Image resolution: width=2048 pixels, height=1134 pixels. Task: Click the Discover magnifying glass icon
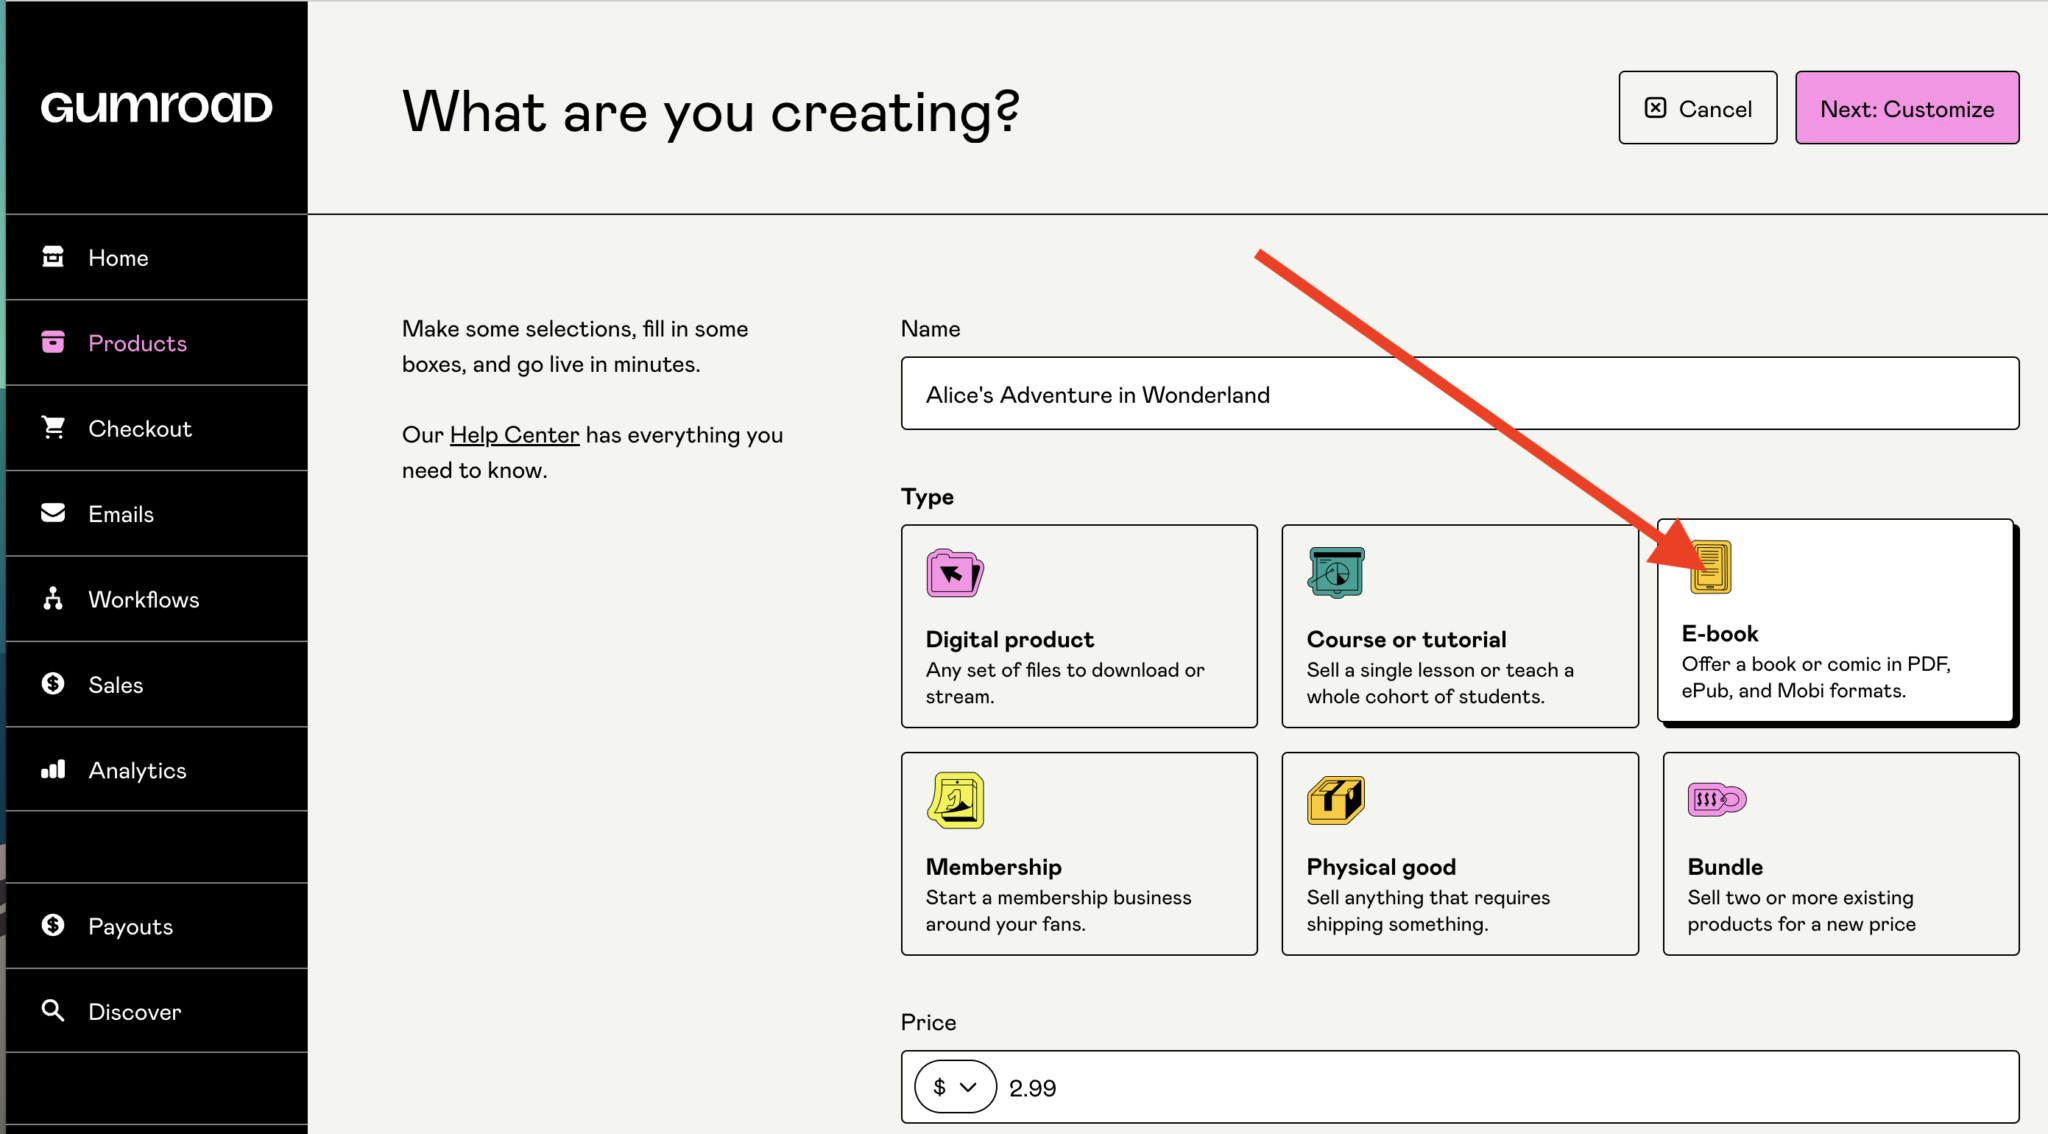pyautogui.click(x=53, y=1011)
